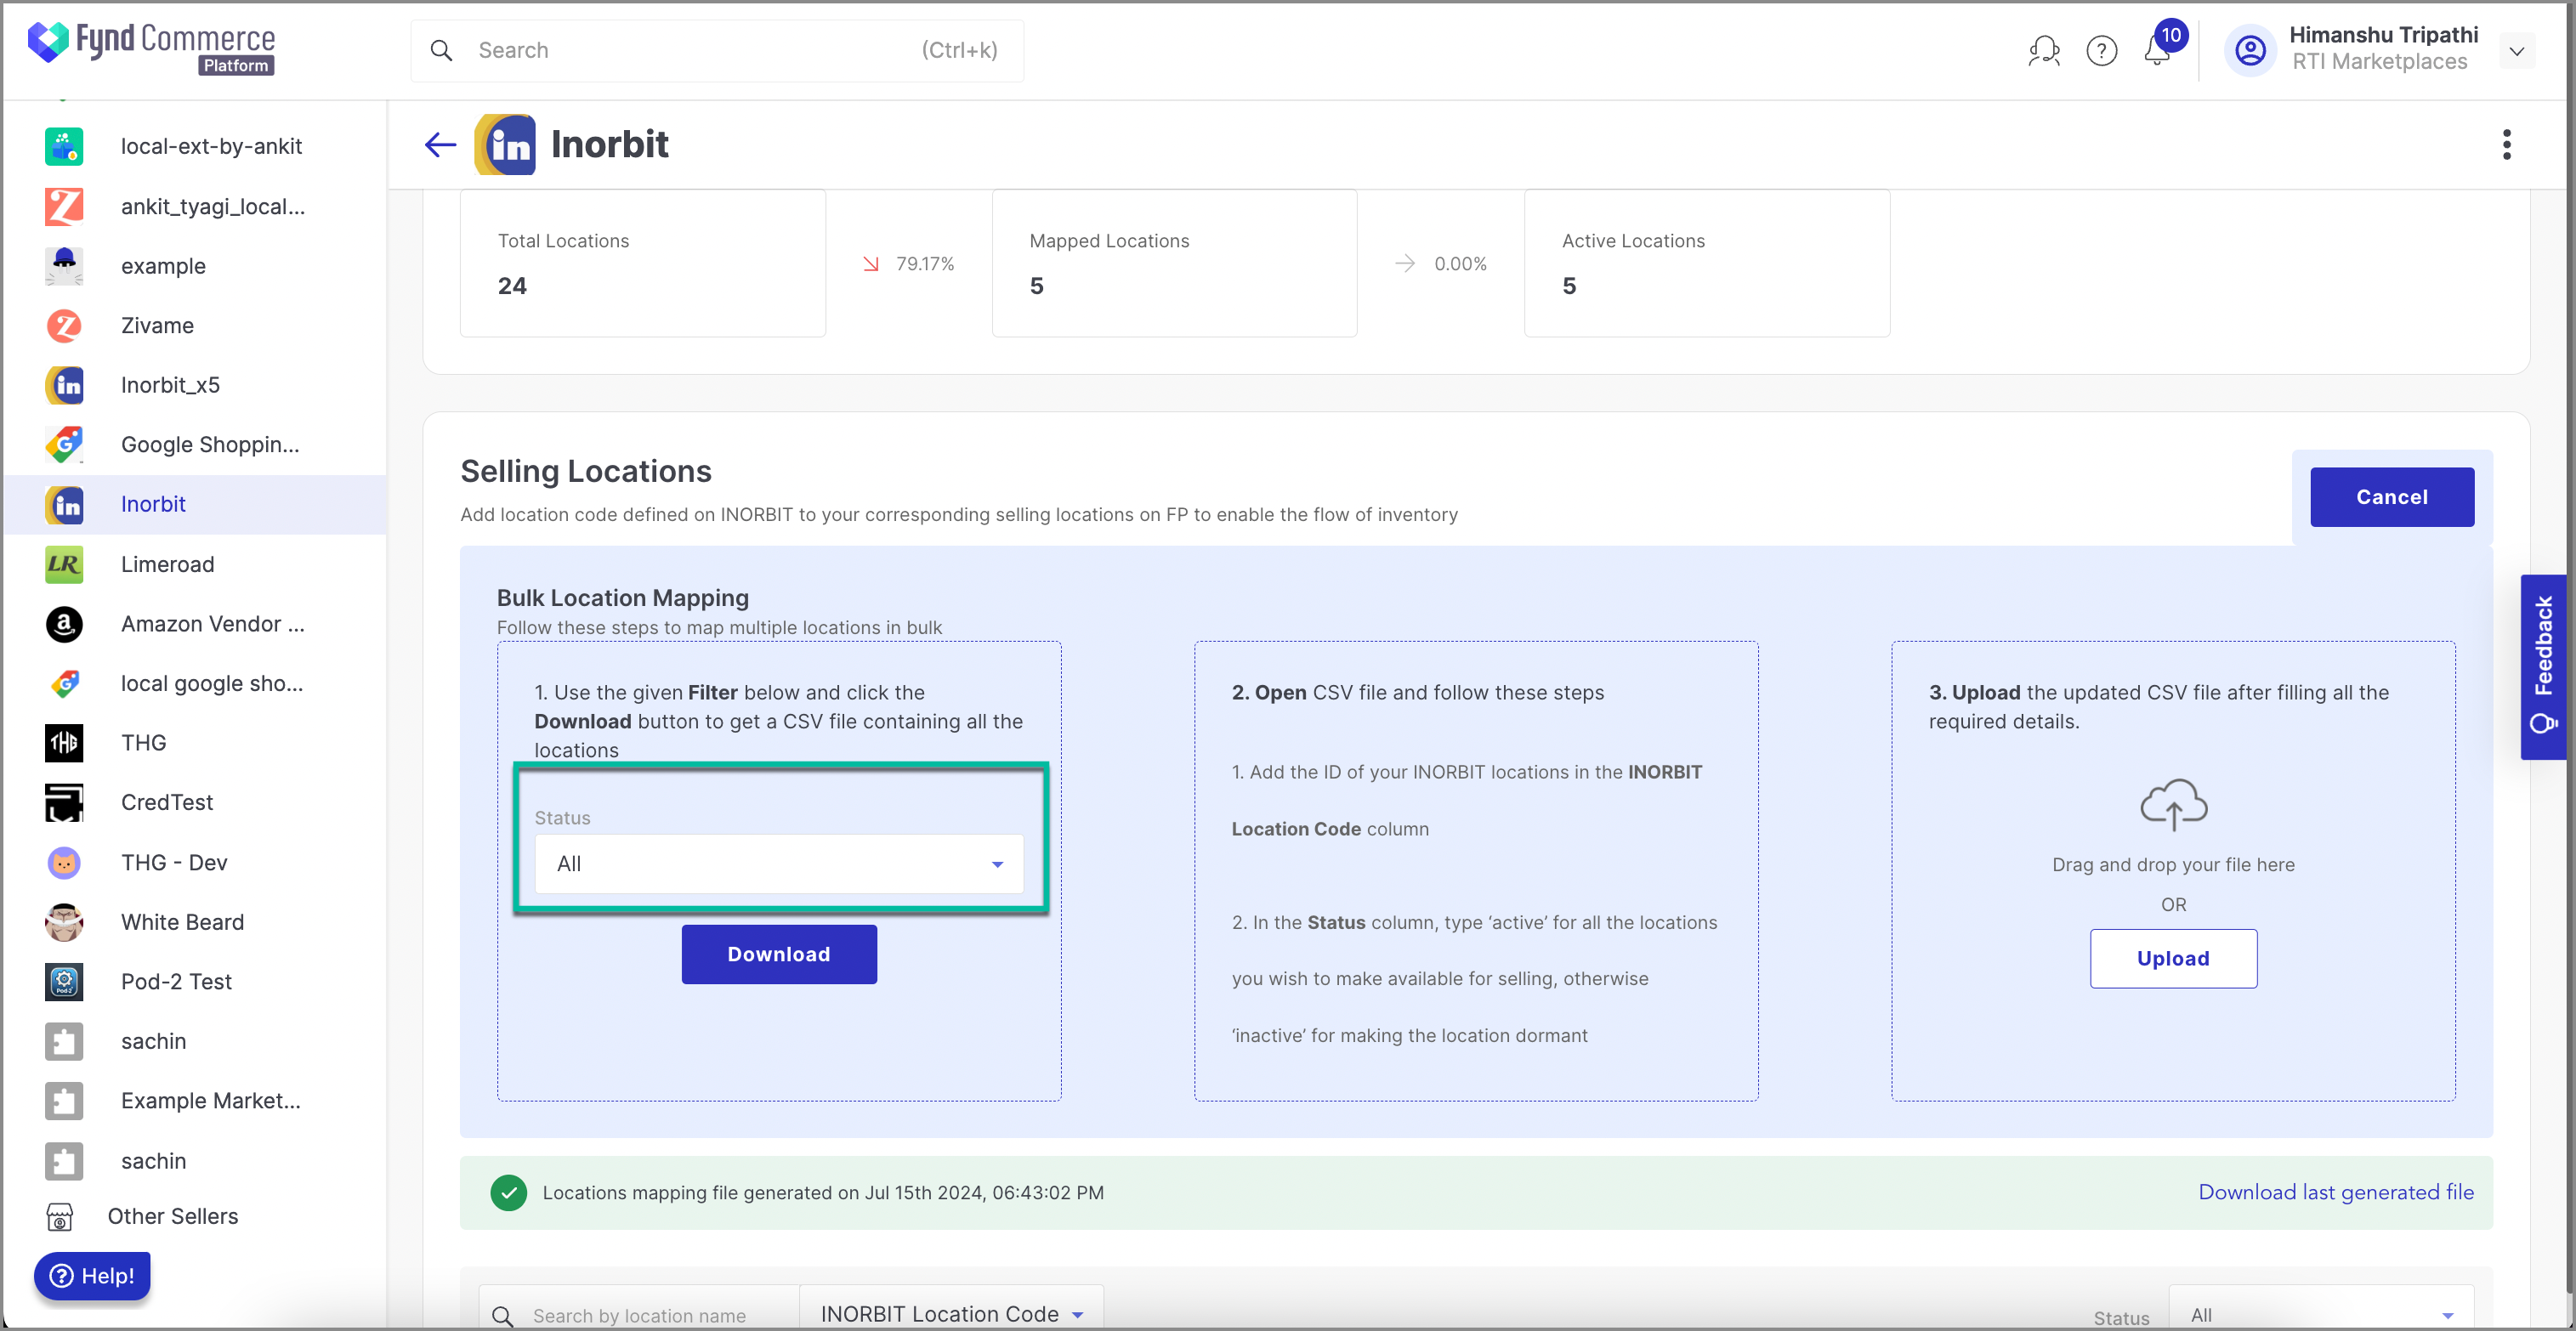
Task: Click the Inorbit logo in the page header
Action: point(505,145)
